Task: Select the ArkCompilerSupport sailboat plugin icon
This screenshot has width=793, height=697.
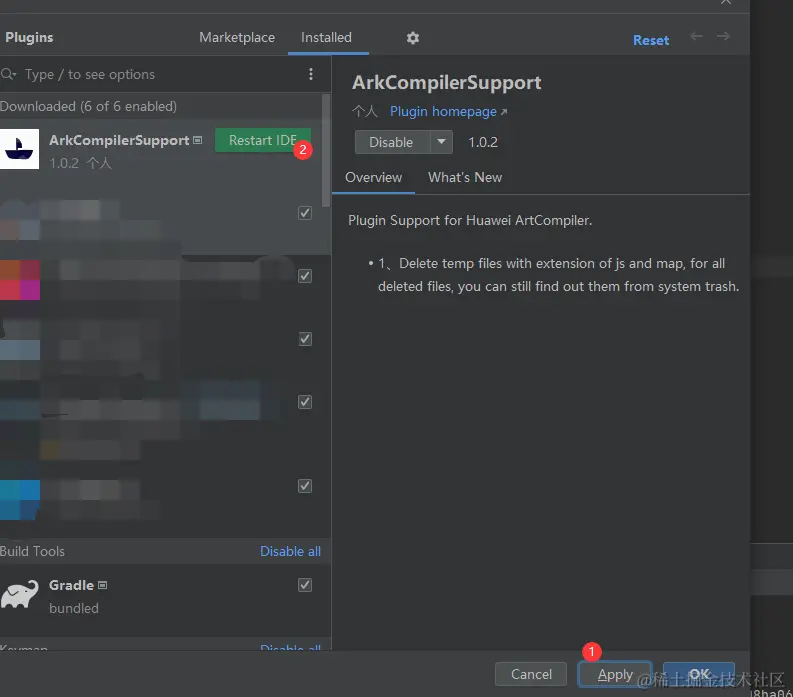Action: 19,149
